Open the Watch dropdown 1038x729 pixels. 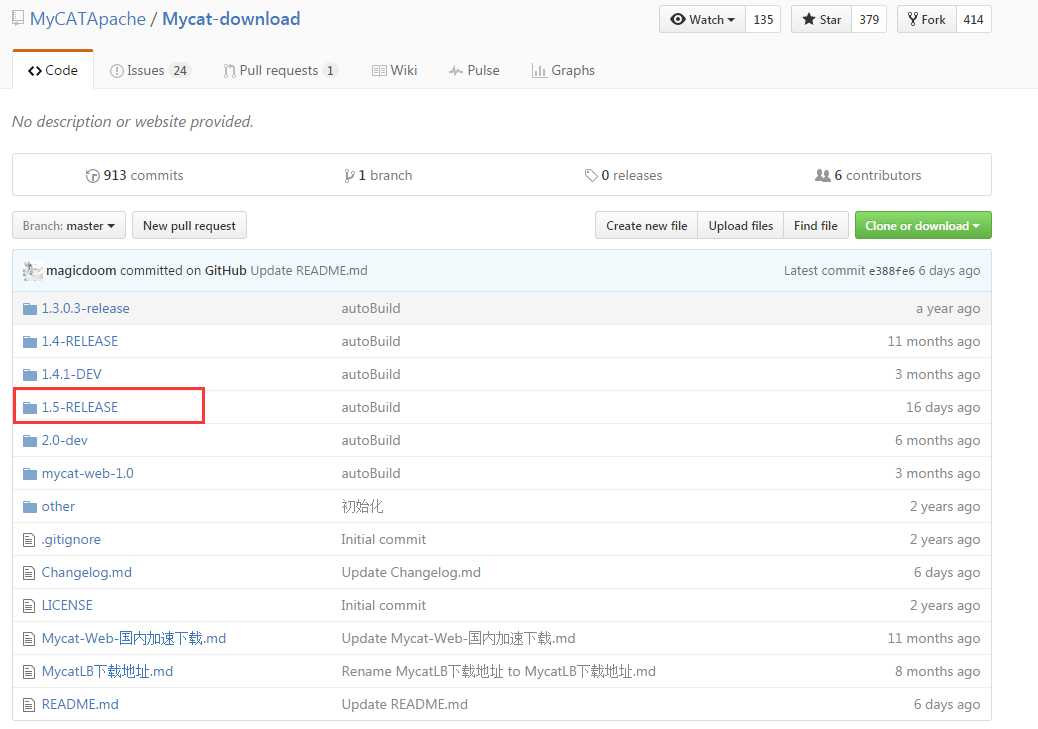[702, 19]
